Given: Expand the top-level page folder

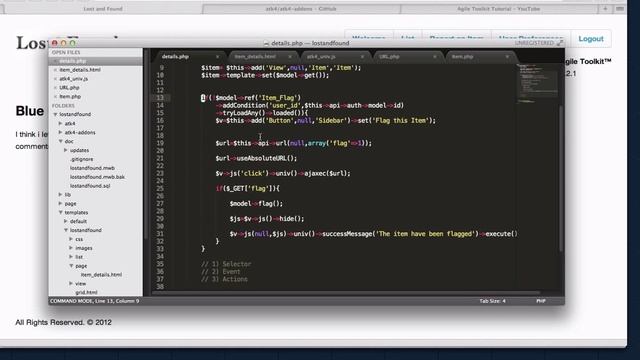Looking at the screenshot, I should pyautogui.click(x=60, y=203).
